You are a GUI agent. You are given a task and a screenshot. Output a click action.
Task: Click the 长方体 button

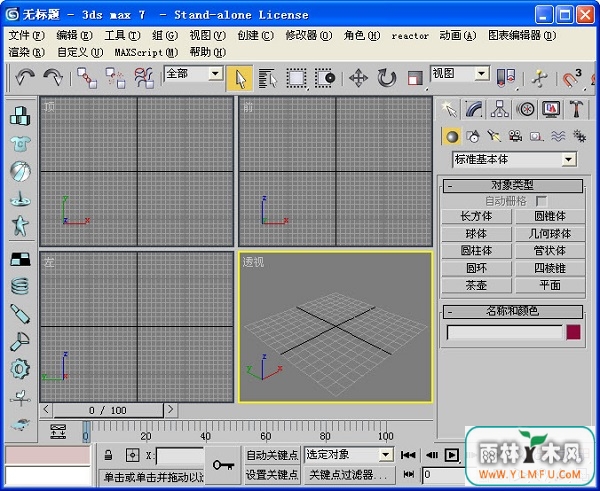coord(476,216)
